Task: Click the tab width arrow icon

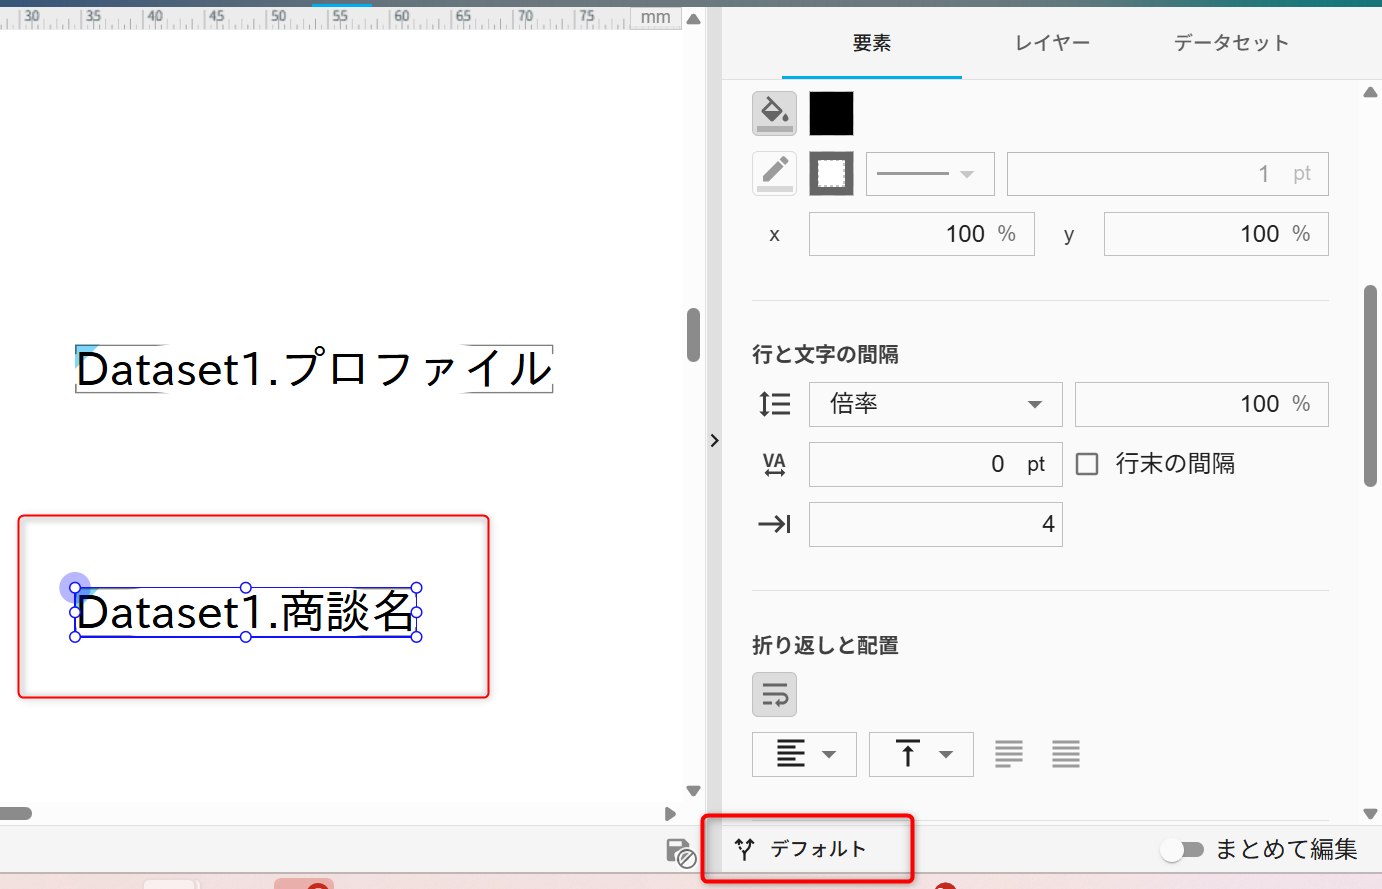Action: [775, 524]
